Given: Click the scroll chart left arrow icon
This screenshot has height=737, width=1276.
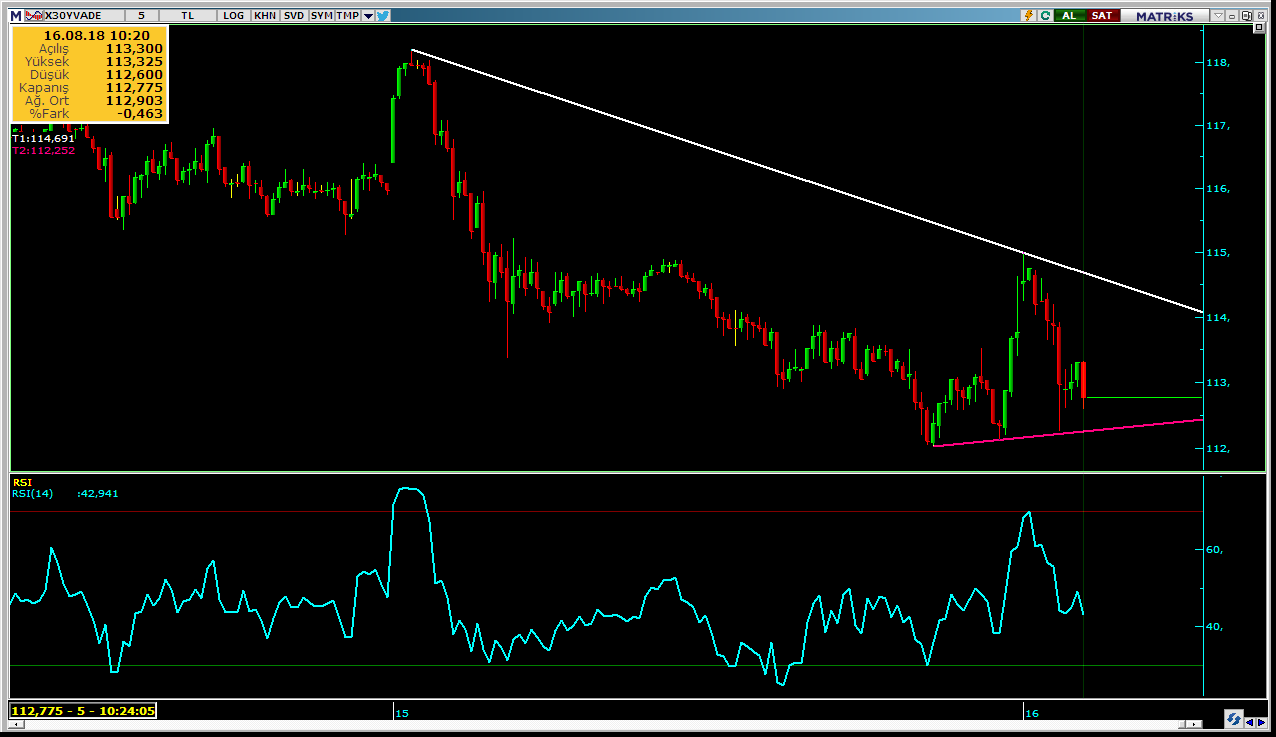Looking at the screenshot, I should click(x=1249, y=722).
